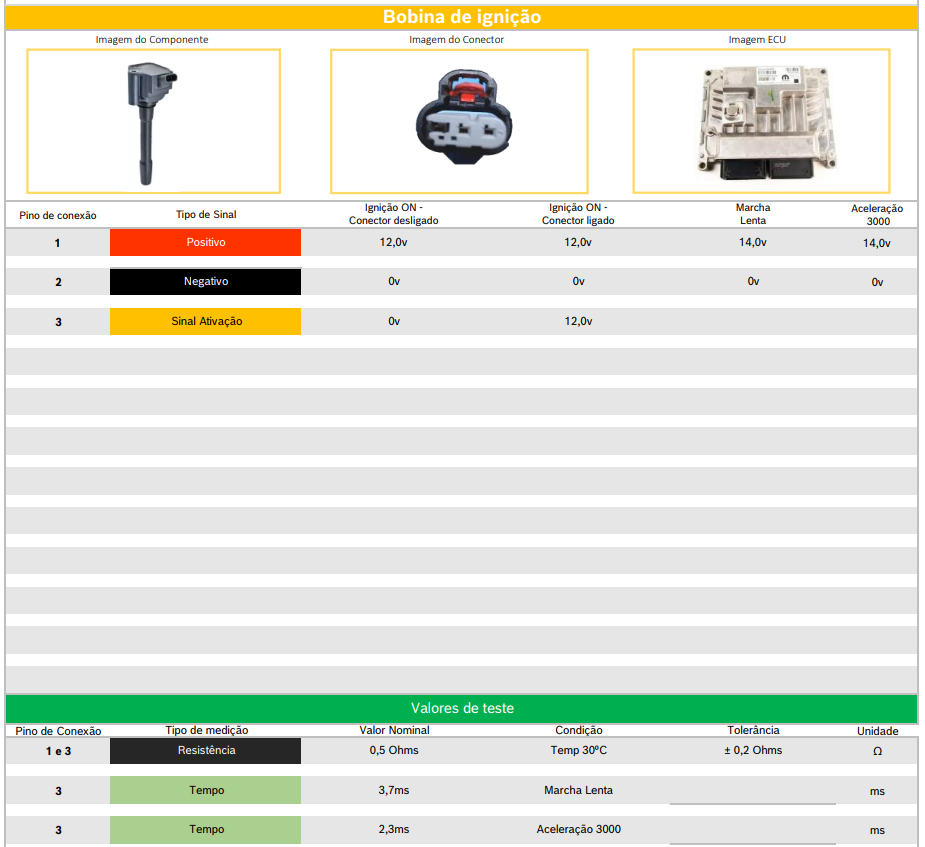Click the black 'Negativo' signal cell
Image resolution: width=925 pixels, height=847 pixels.
tap(205, 281)
